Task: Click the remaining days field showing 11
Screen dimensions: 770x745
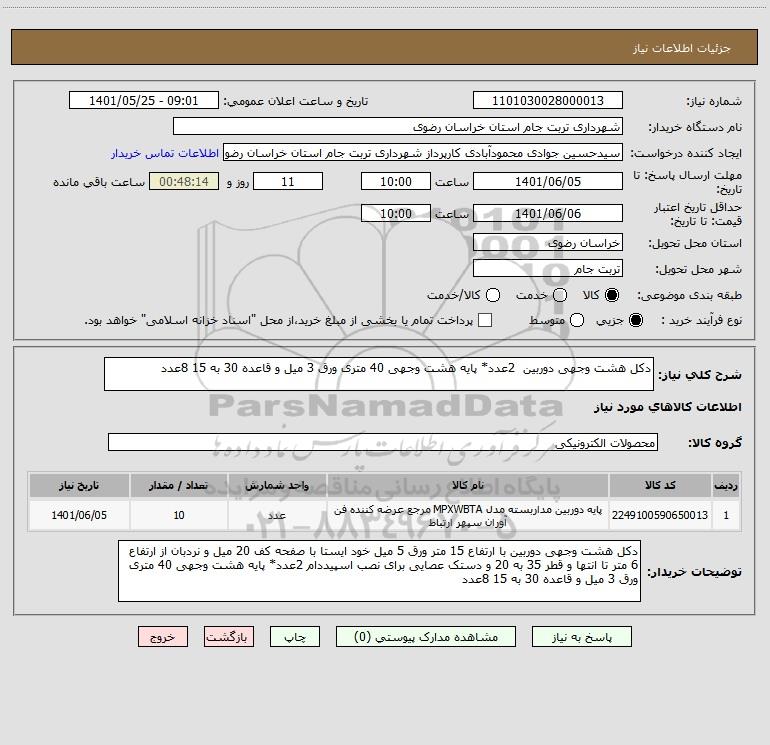Action: [x=288, y=181]
